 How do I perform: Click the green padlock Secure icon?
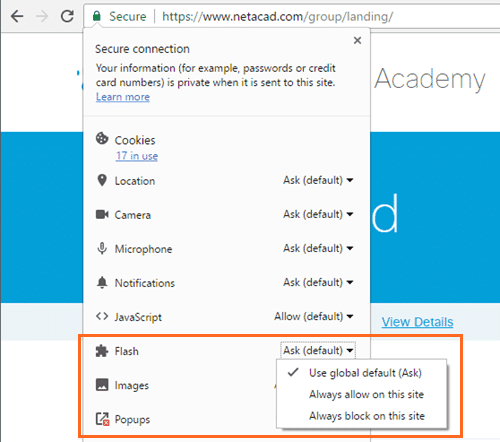tap(97, 16)
